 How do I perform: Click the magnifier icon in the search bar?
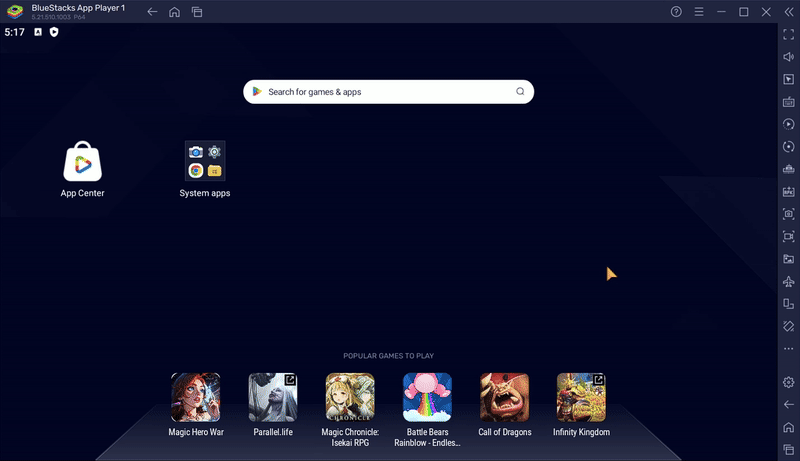520,91
